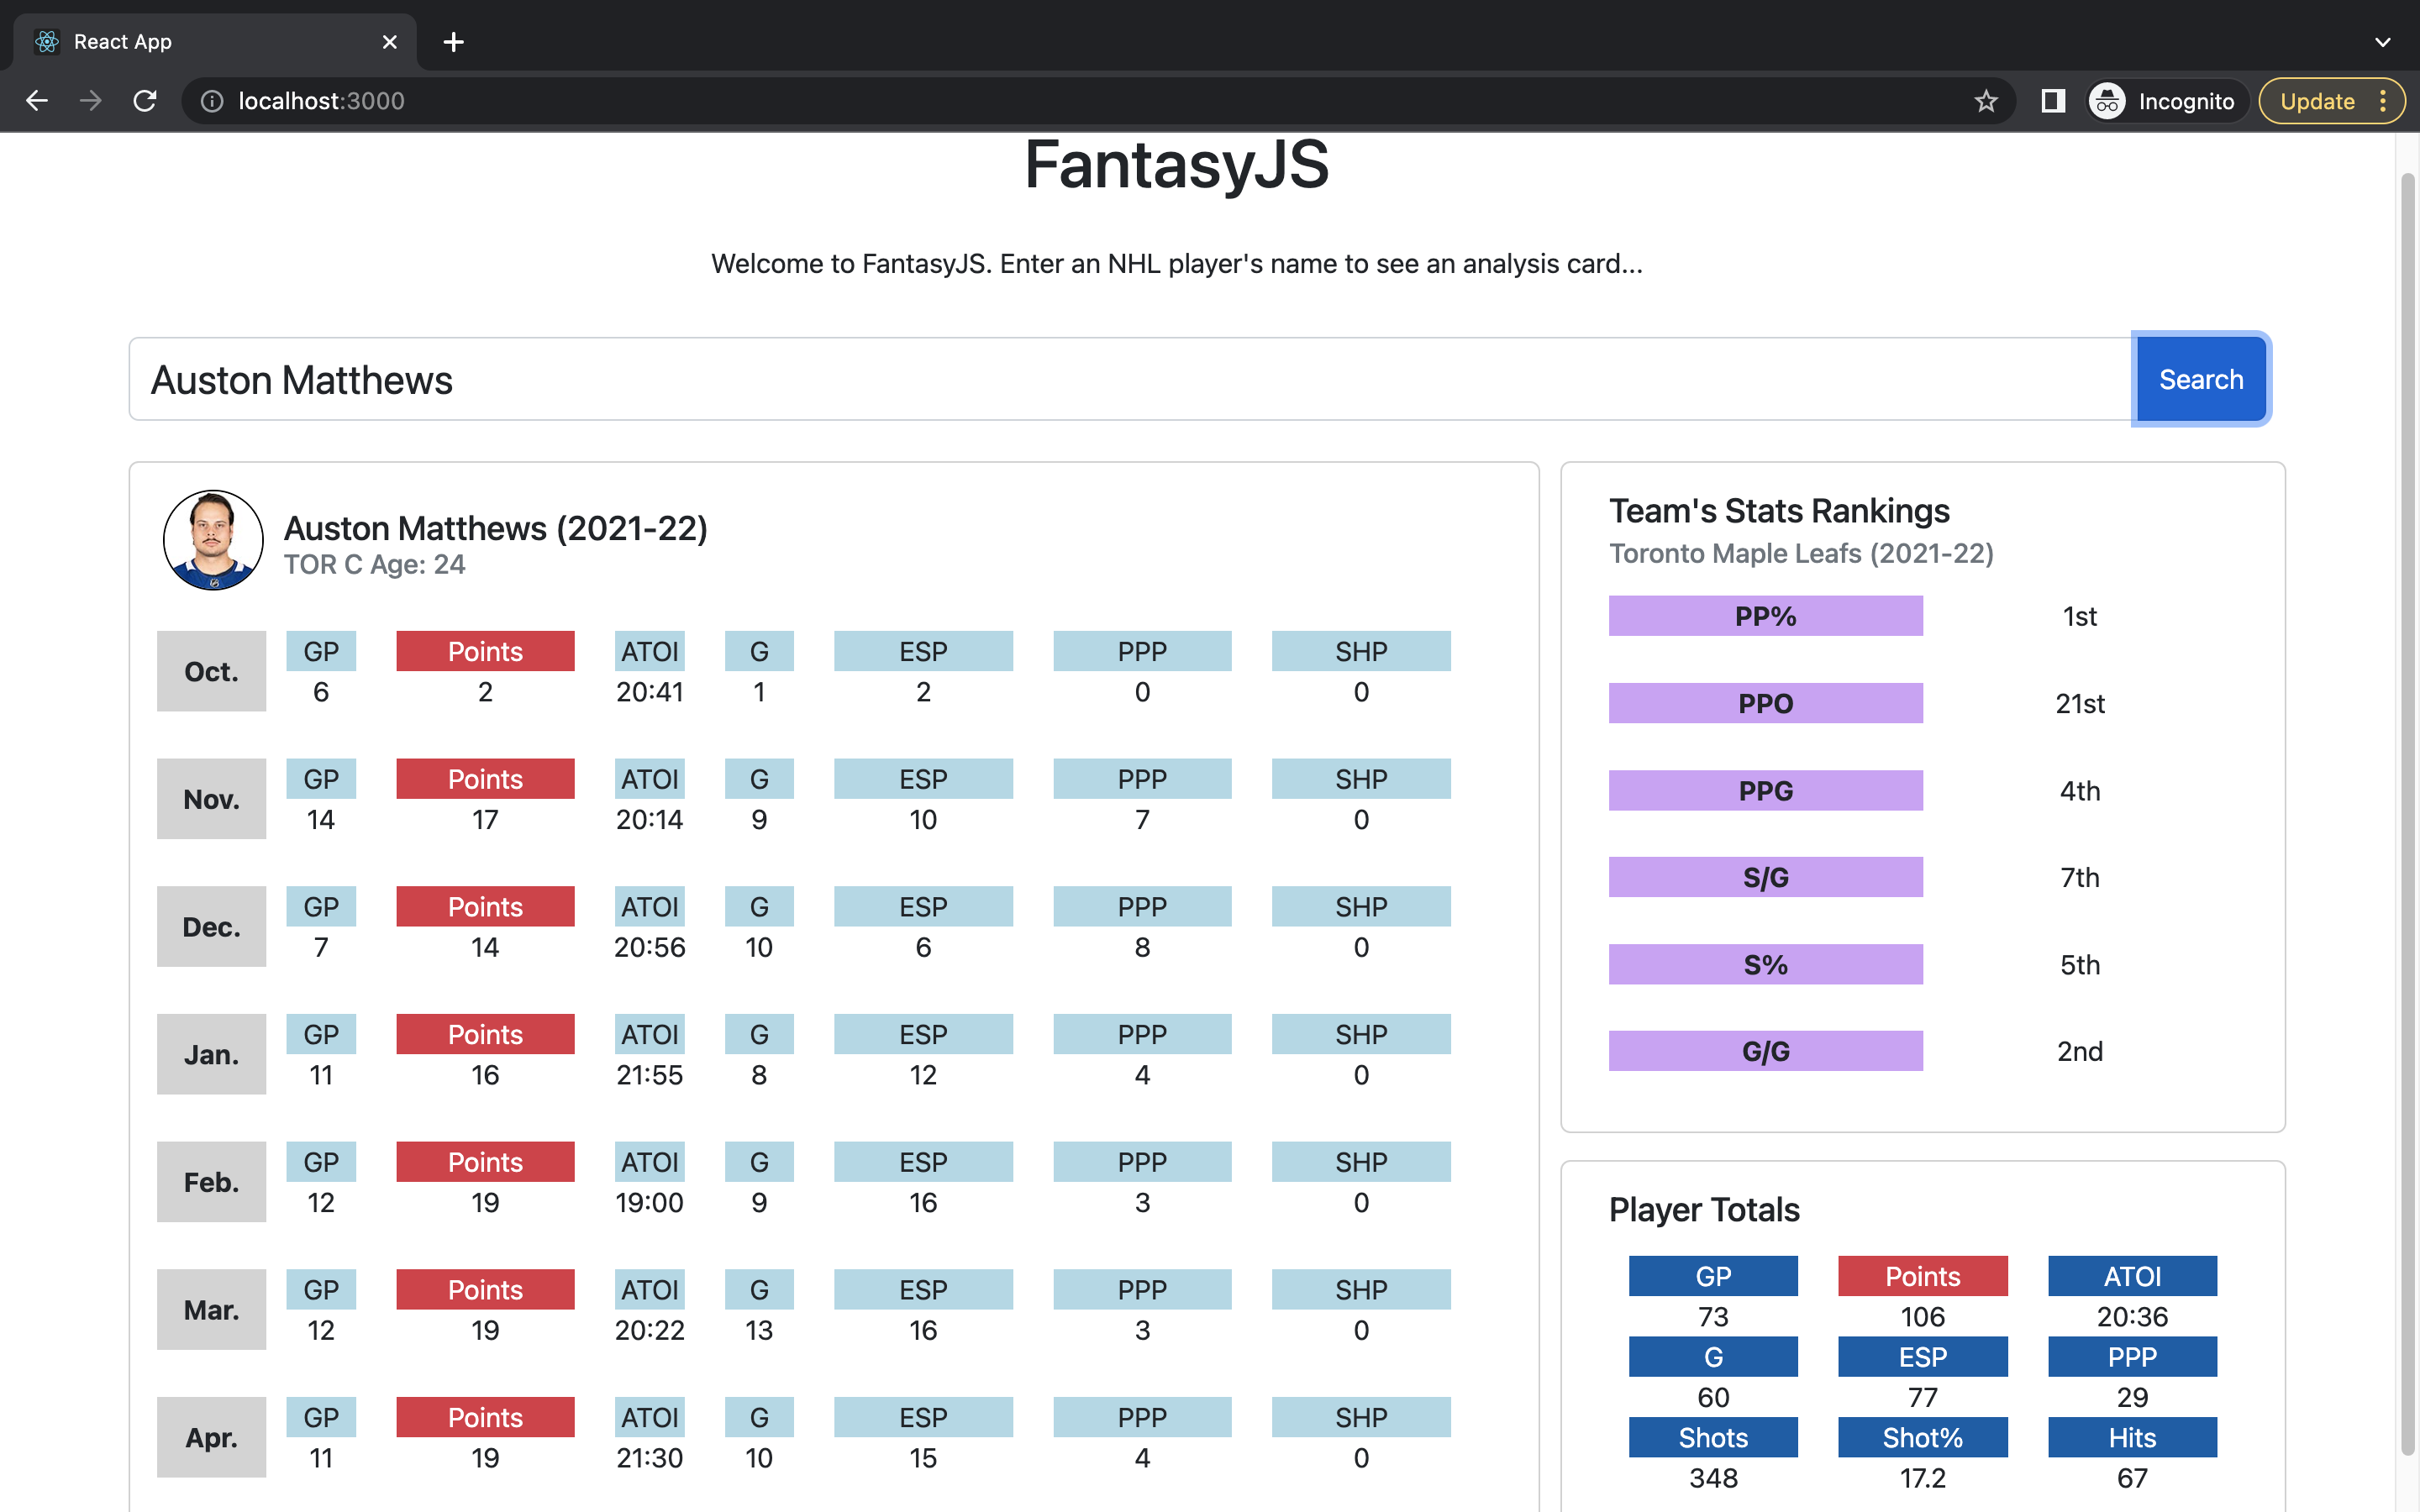Click the FantasyJS heading
Viewport: 2420px width, 1512px height.
1176,164
